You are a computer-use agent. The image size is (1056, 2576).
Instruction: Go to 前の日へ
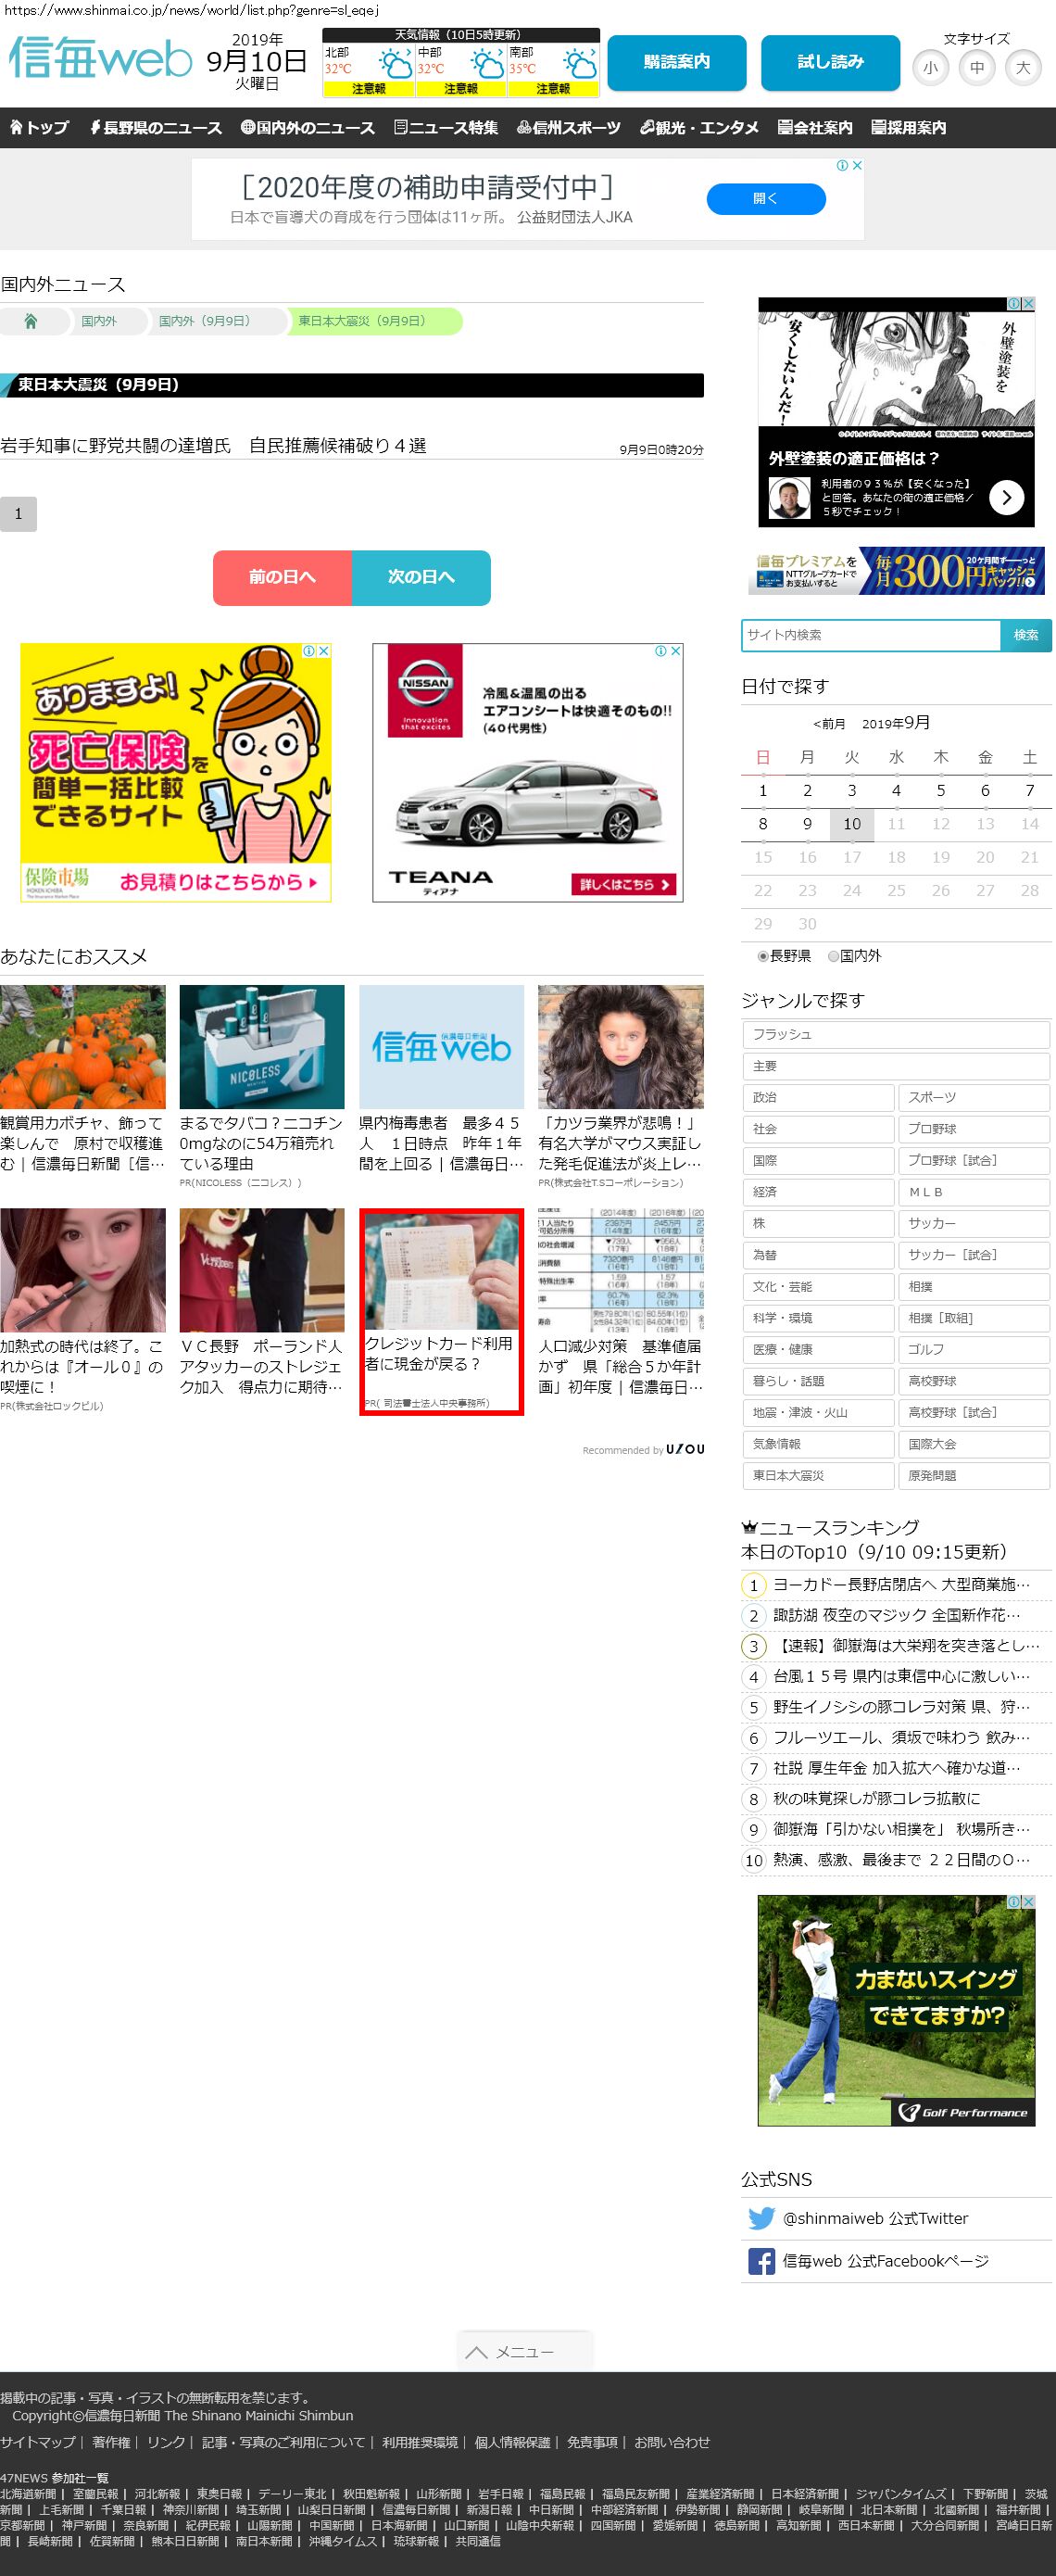[282, 577]
